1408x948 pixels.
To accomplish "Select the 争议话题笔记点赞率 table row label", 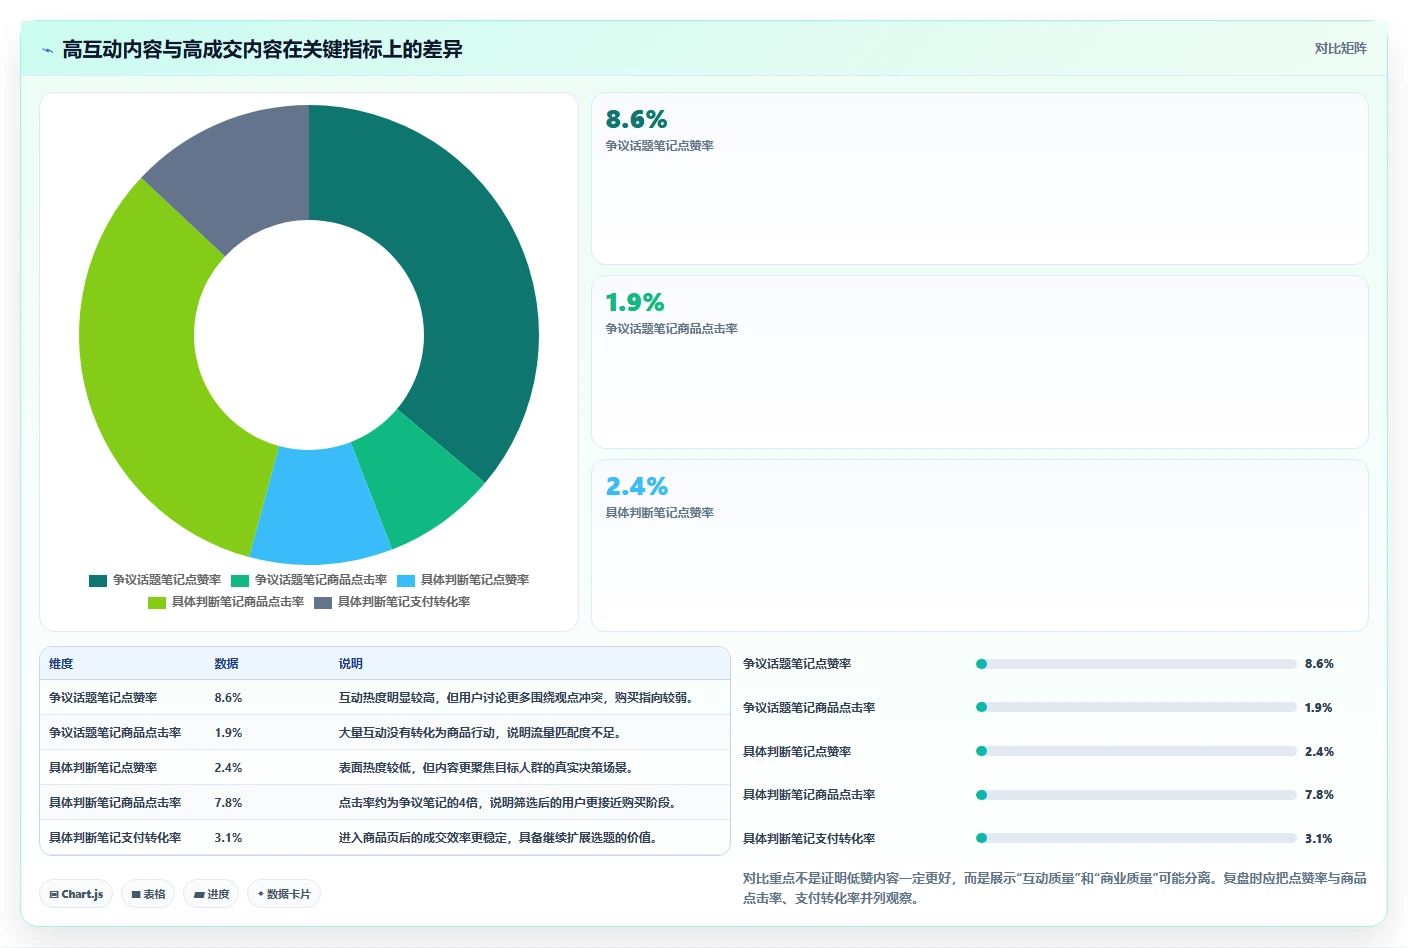I will pyautogui.click(x=103, y=698).
